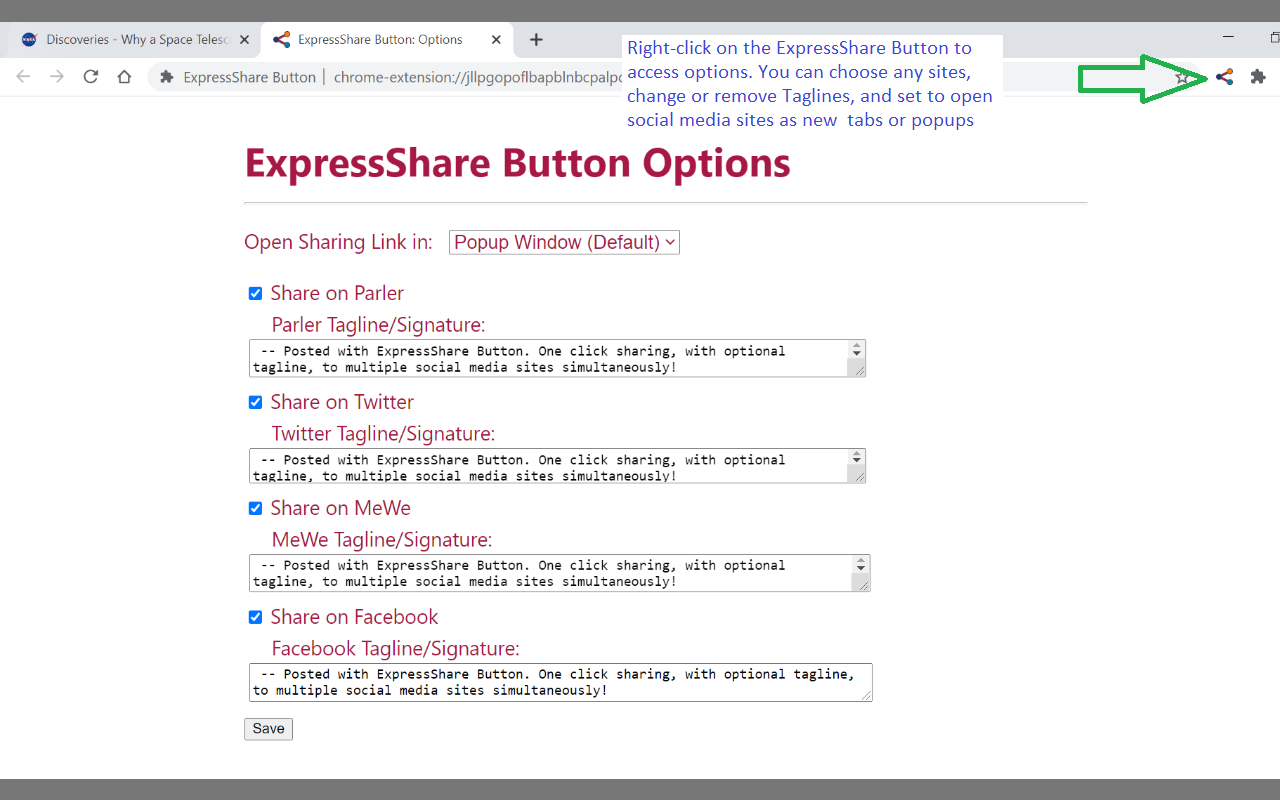The width and height of the screenshot is (1280, 800).
Task: Open a new browser tab with the plus button
Action: (x=536, y=39)
